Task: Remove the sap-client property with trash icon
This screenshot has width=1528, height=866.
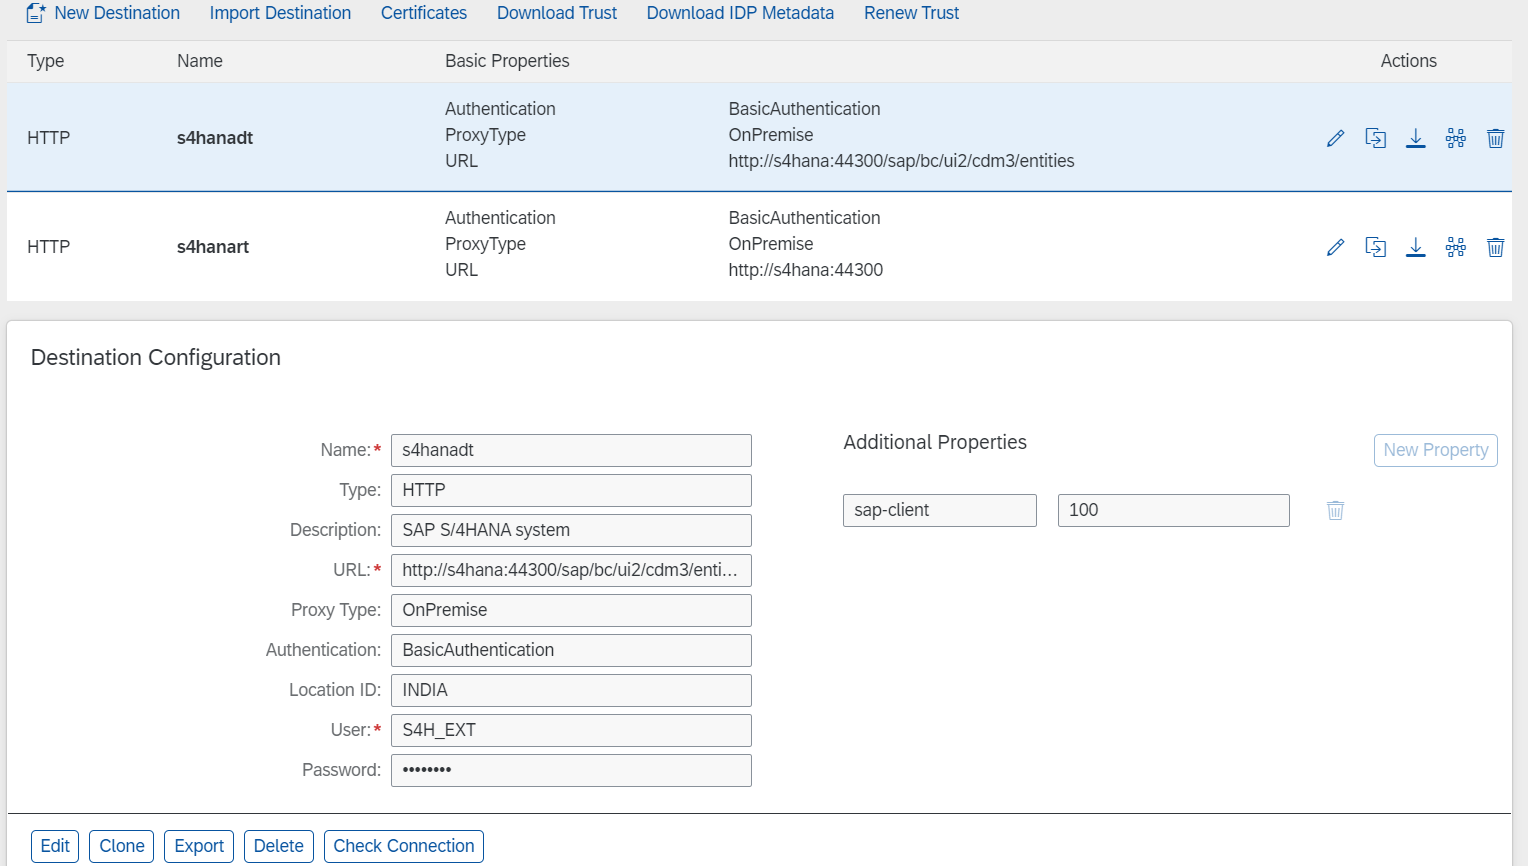Action: 1335,510
